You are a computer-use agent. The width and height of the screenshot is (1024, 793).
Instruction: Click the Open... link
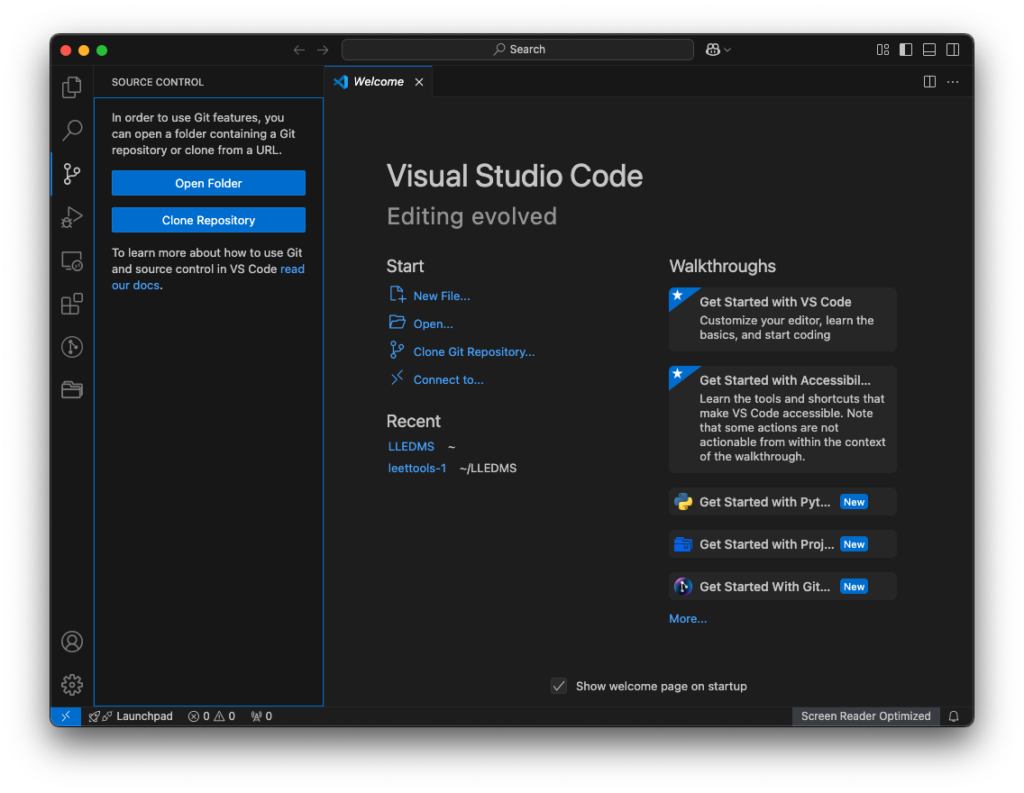click(x=433, y=324)
